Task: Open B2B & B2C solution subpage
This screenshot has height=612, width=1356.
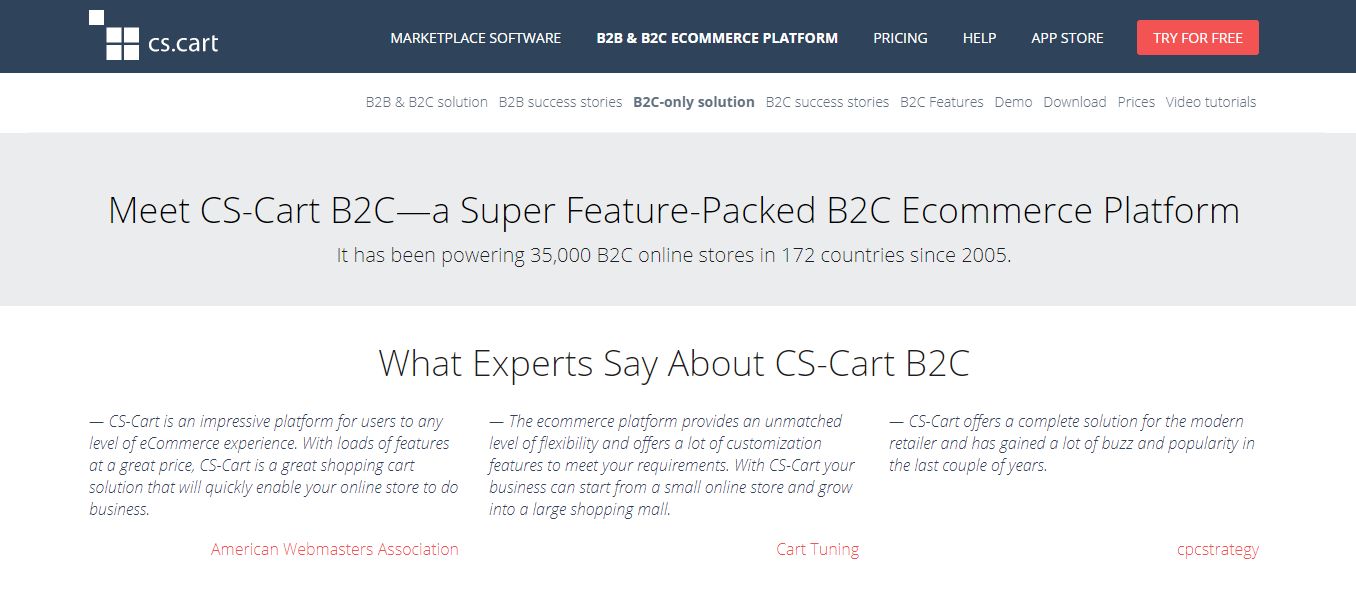Action: pos(426,102)
